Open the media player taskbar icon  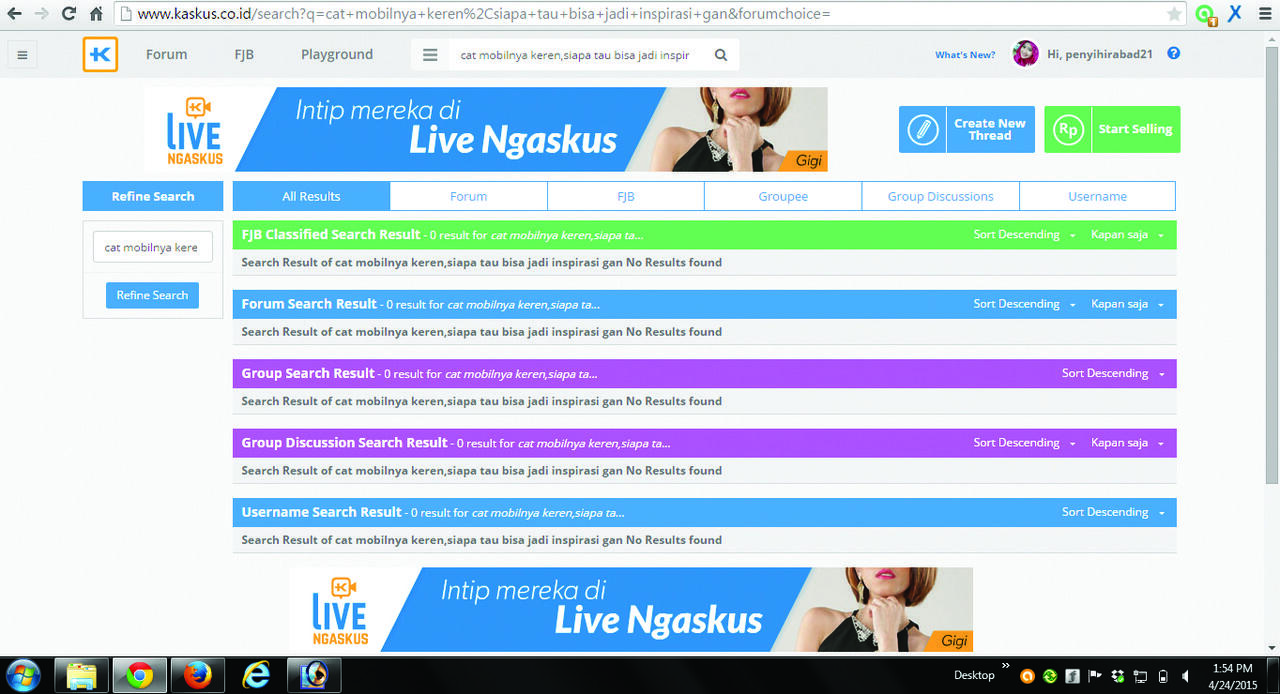[314, 676]
